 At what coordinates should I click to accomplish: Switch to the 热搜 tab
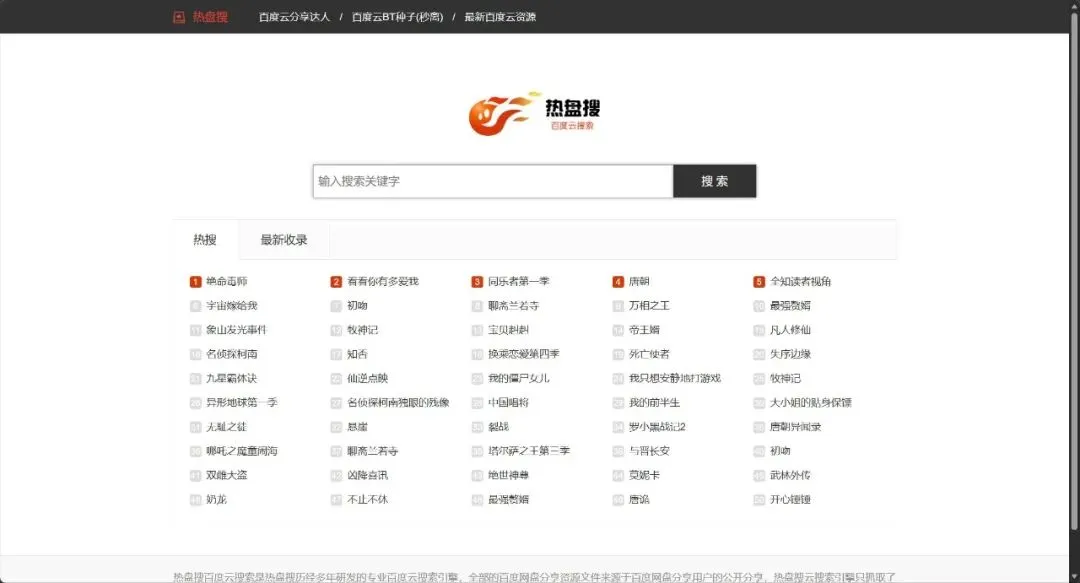205,240
